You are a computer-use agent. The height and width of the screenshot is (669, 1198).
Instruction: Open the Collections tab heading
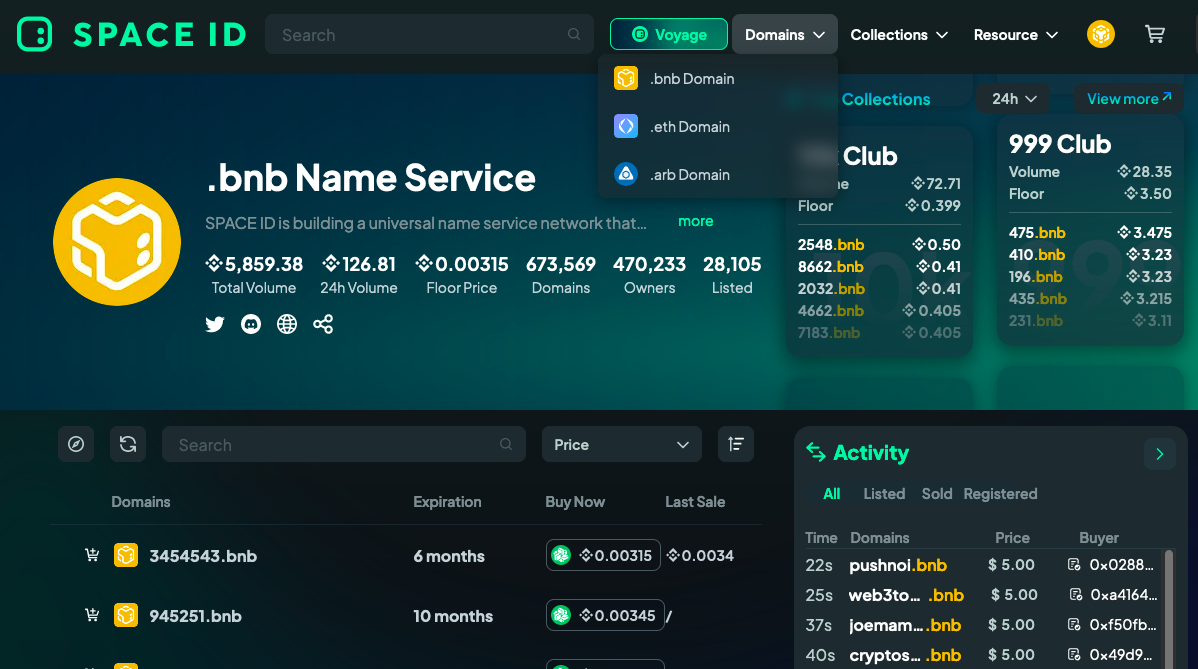click(886, 99)
